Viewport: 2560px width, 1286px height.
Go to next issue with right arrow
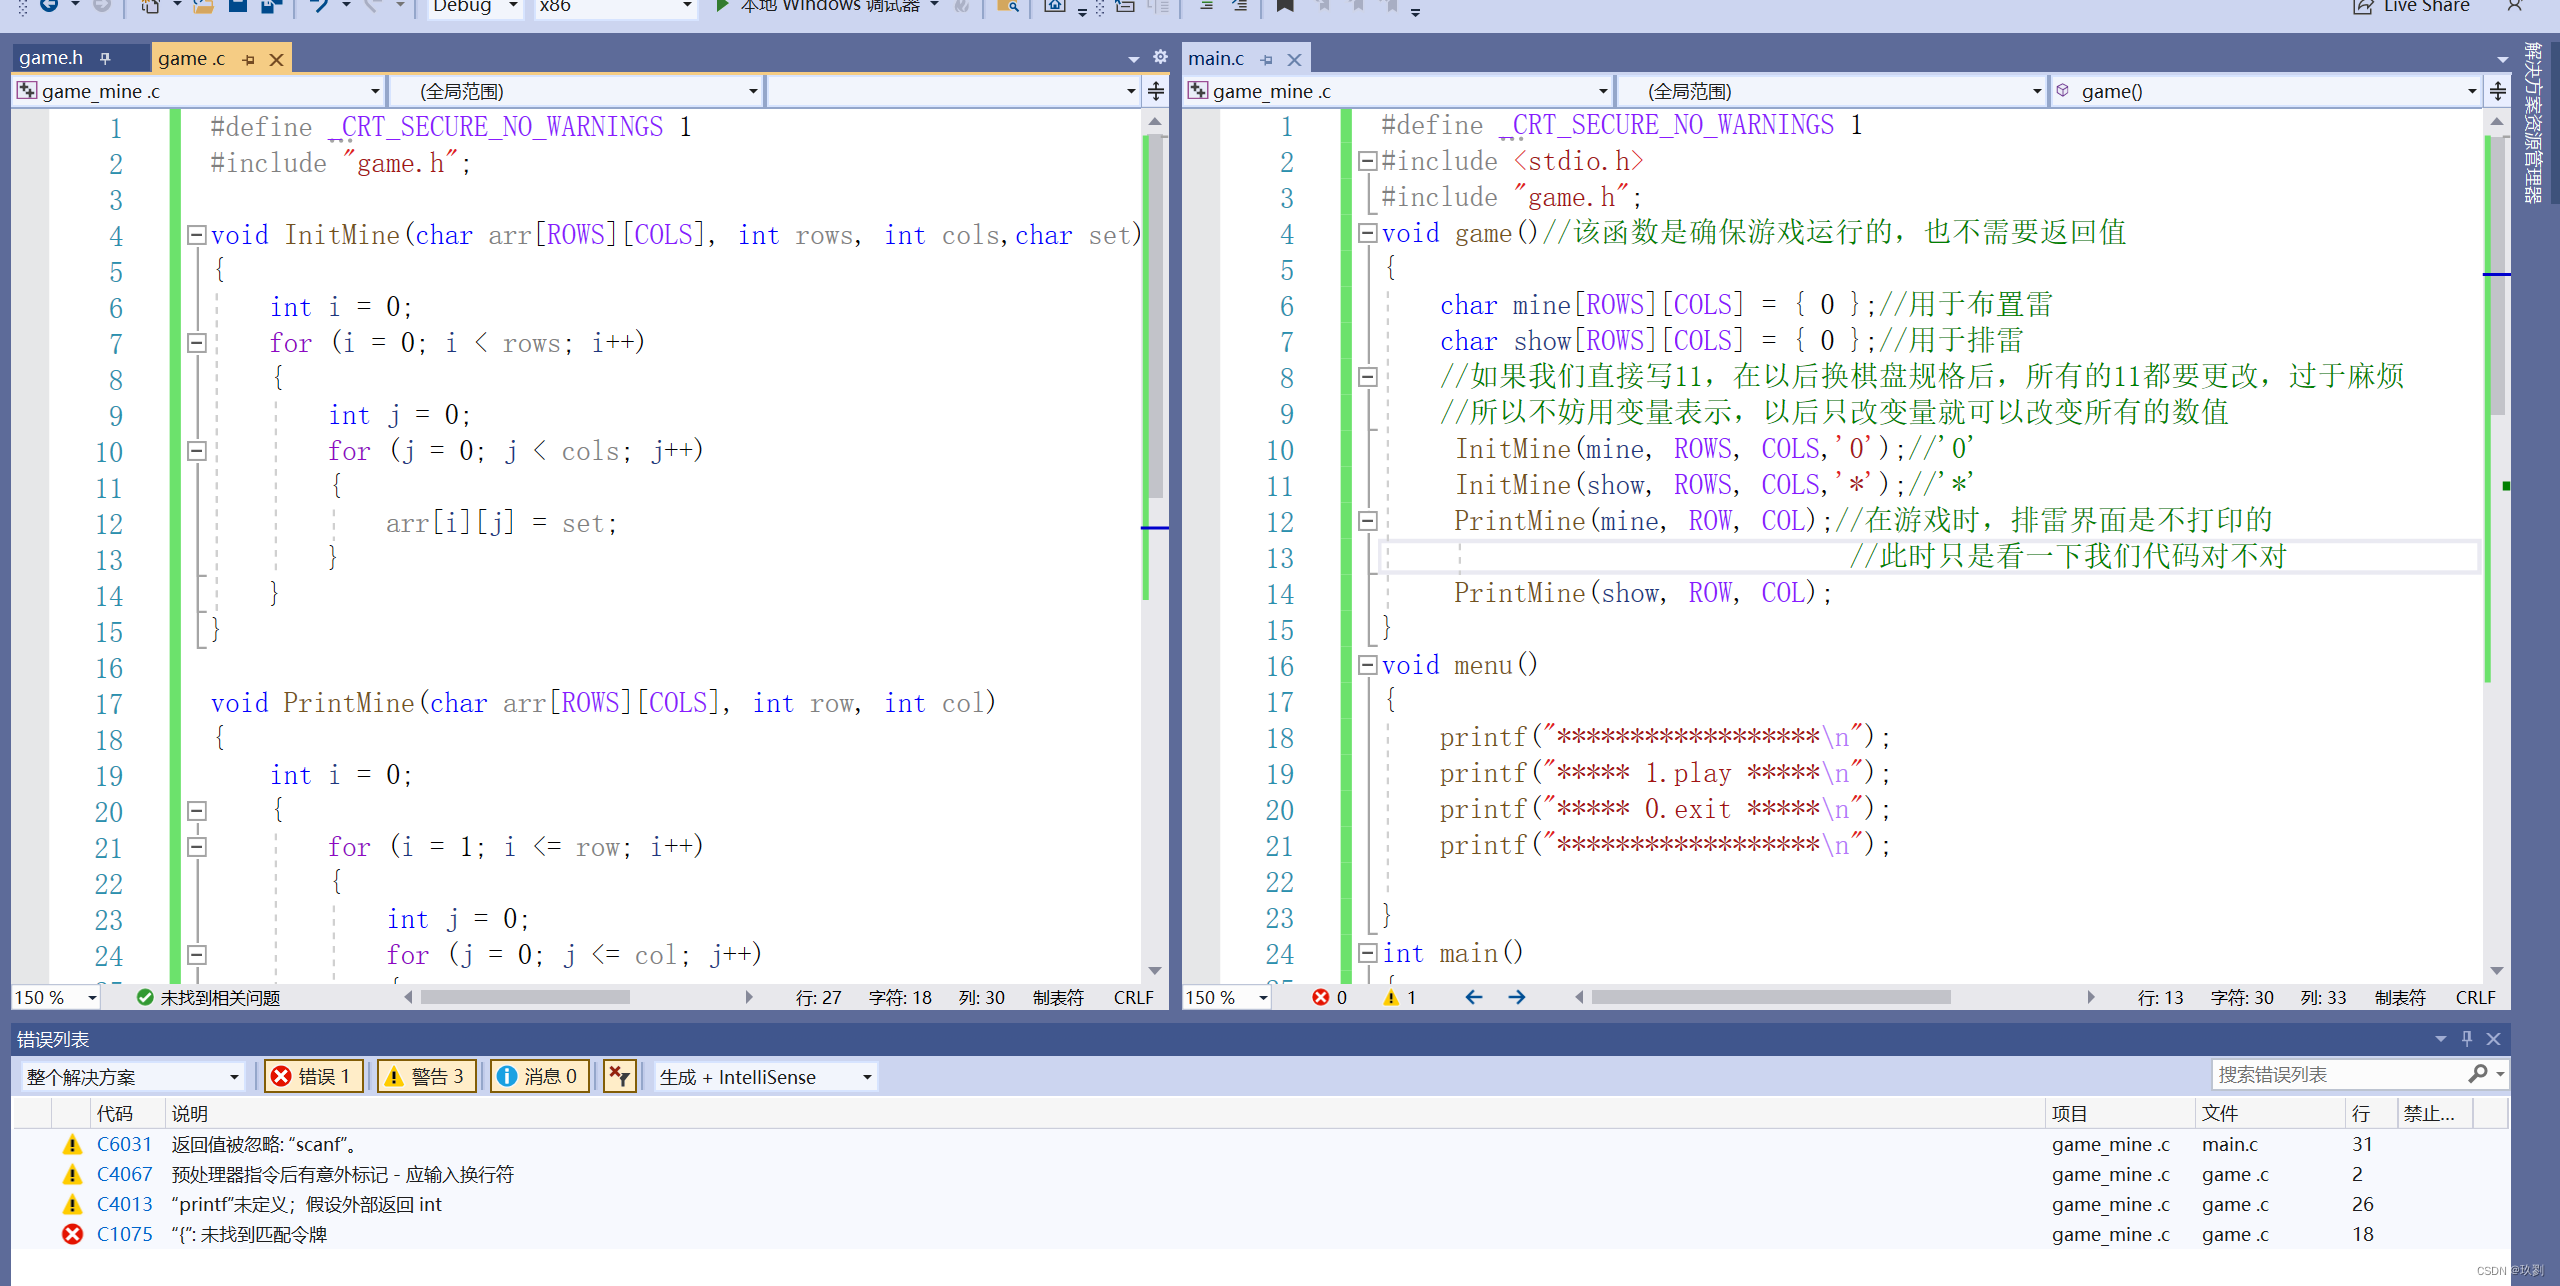[1517, 997]
